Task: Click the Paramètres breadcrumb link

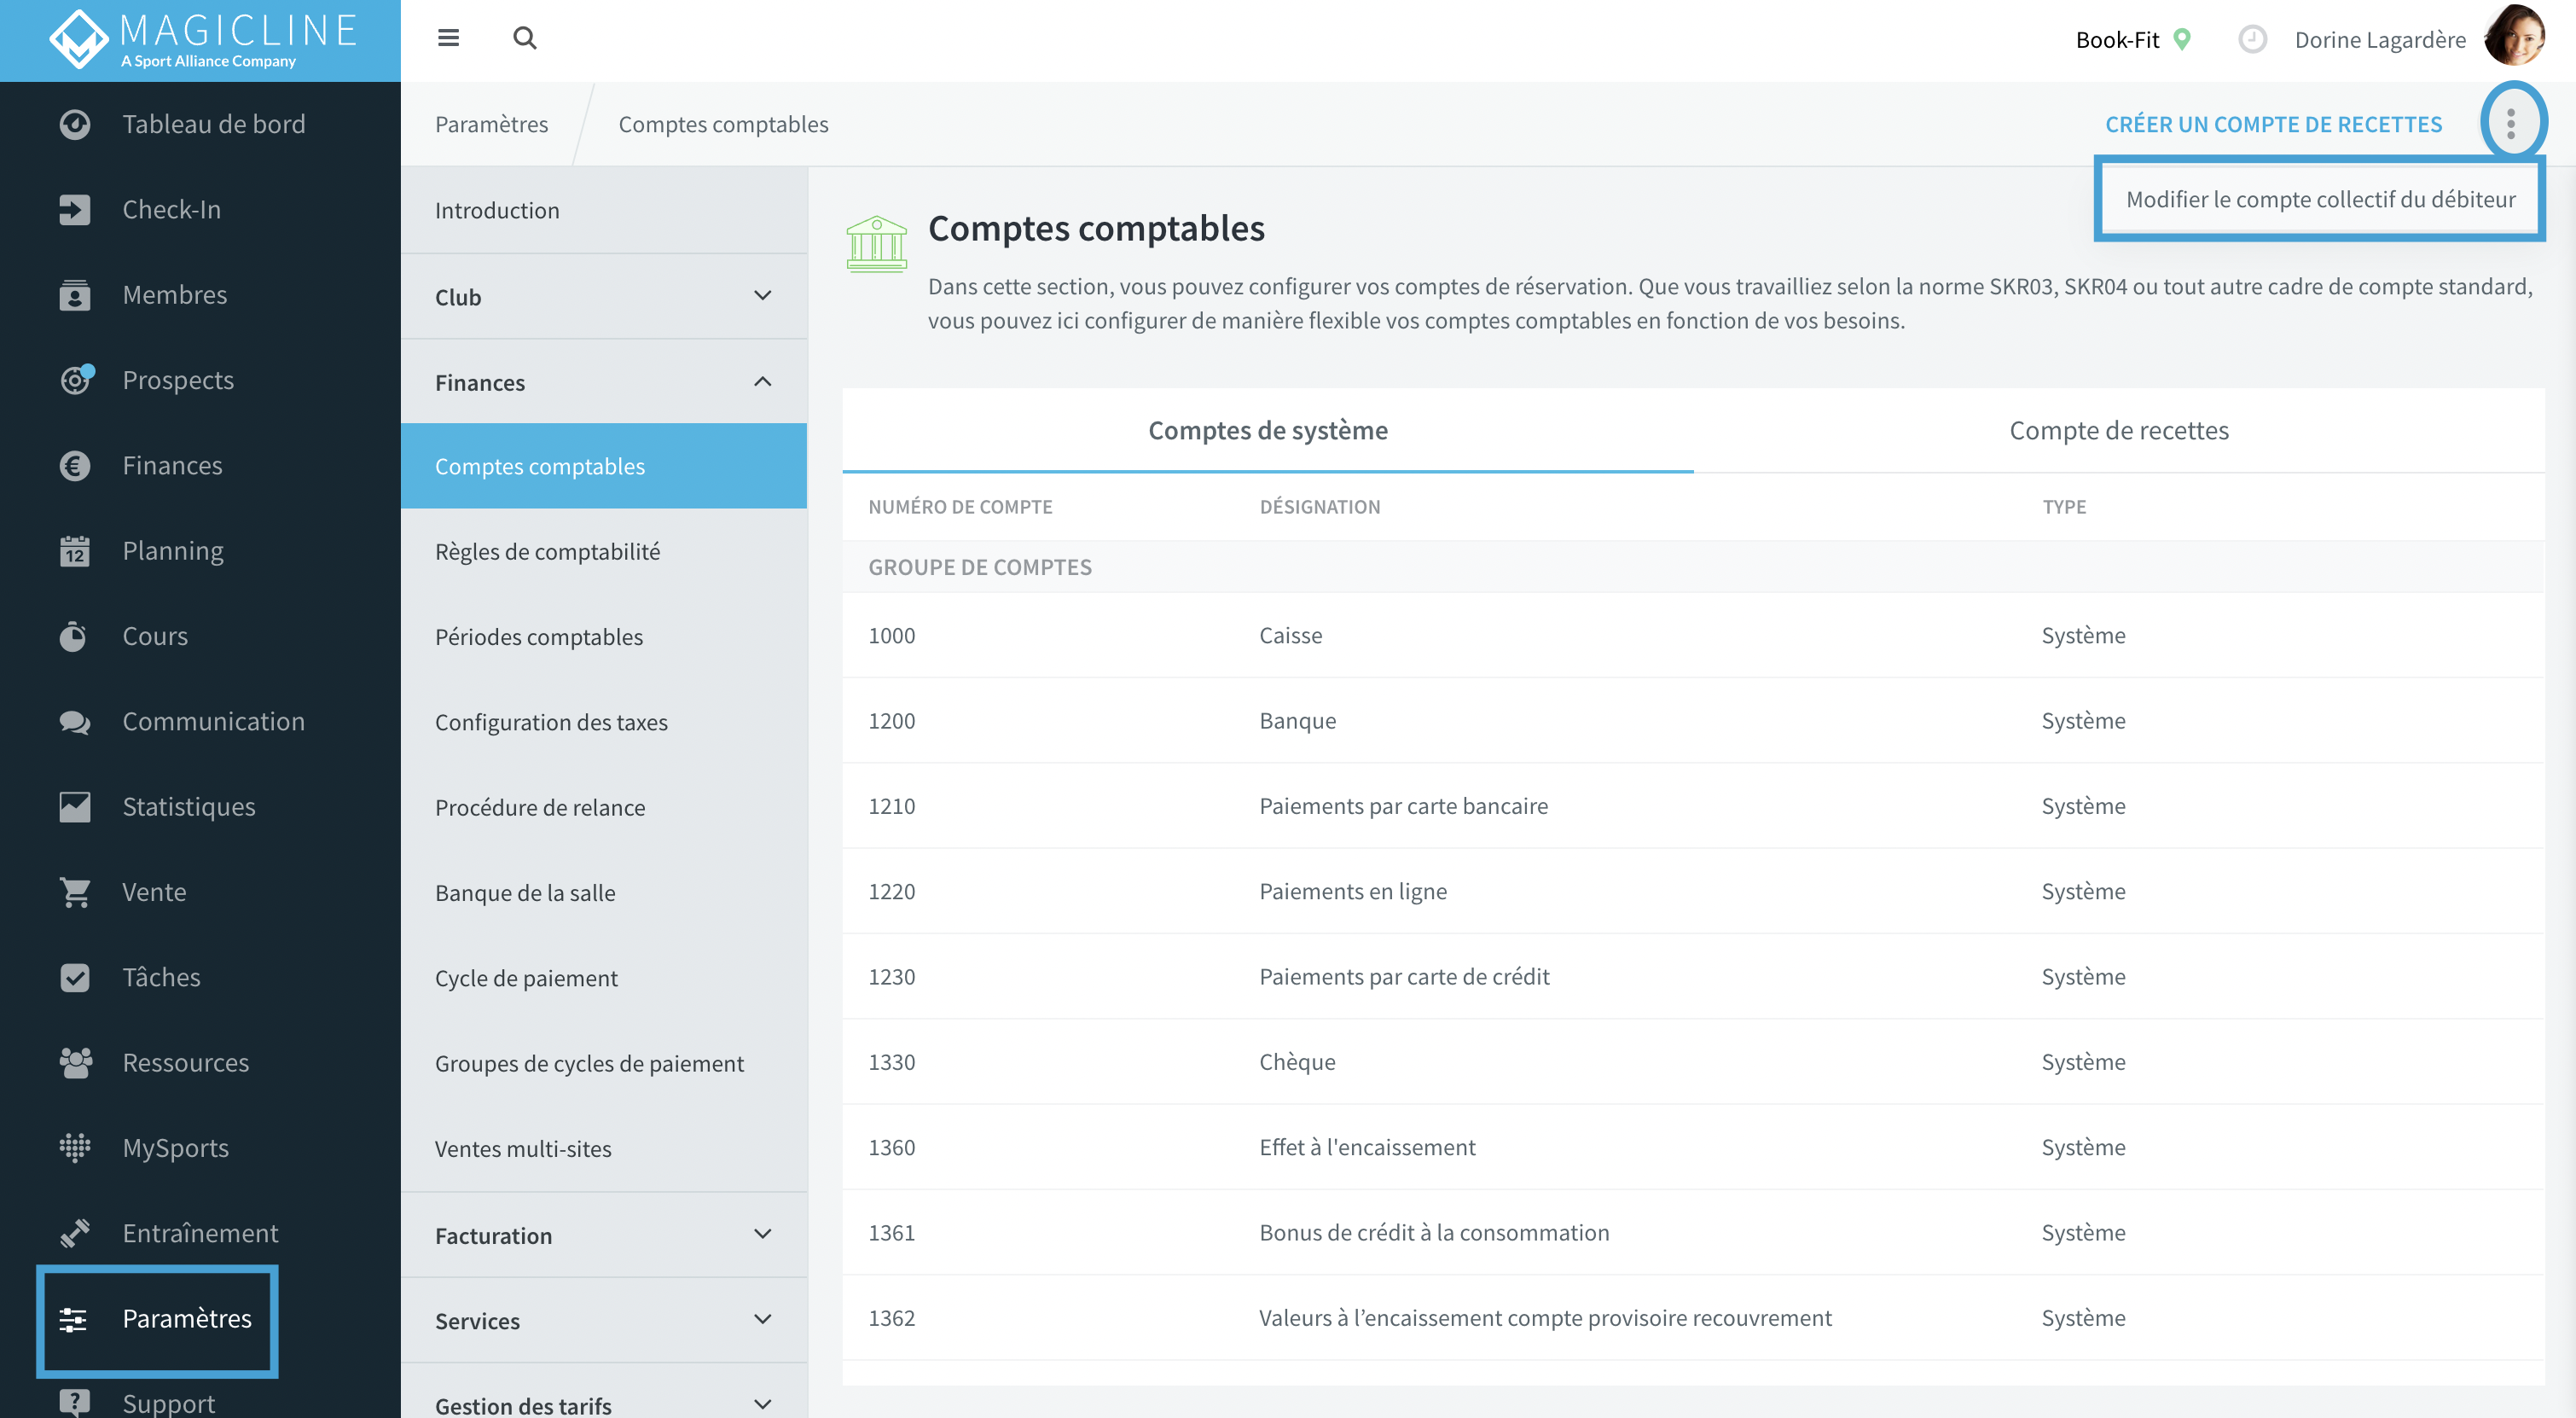Action: (x=491, y=124)
